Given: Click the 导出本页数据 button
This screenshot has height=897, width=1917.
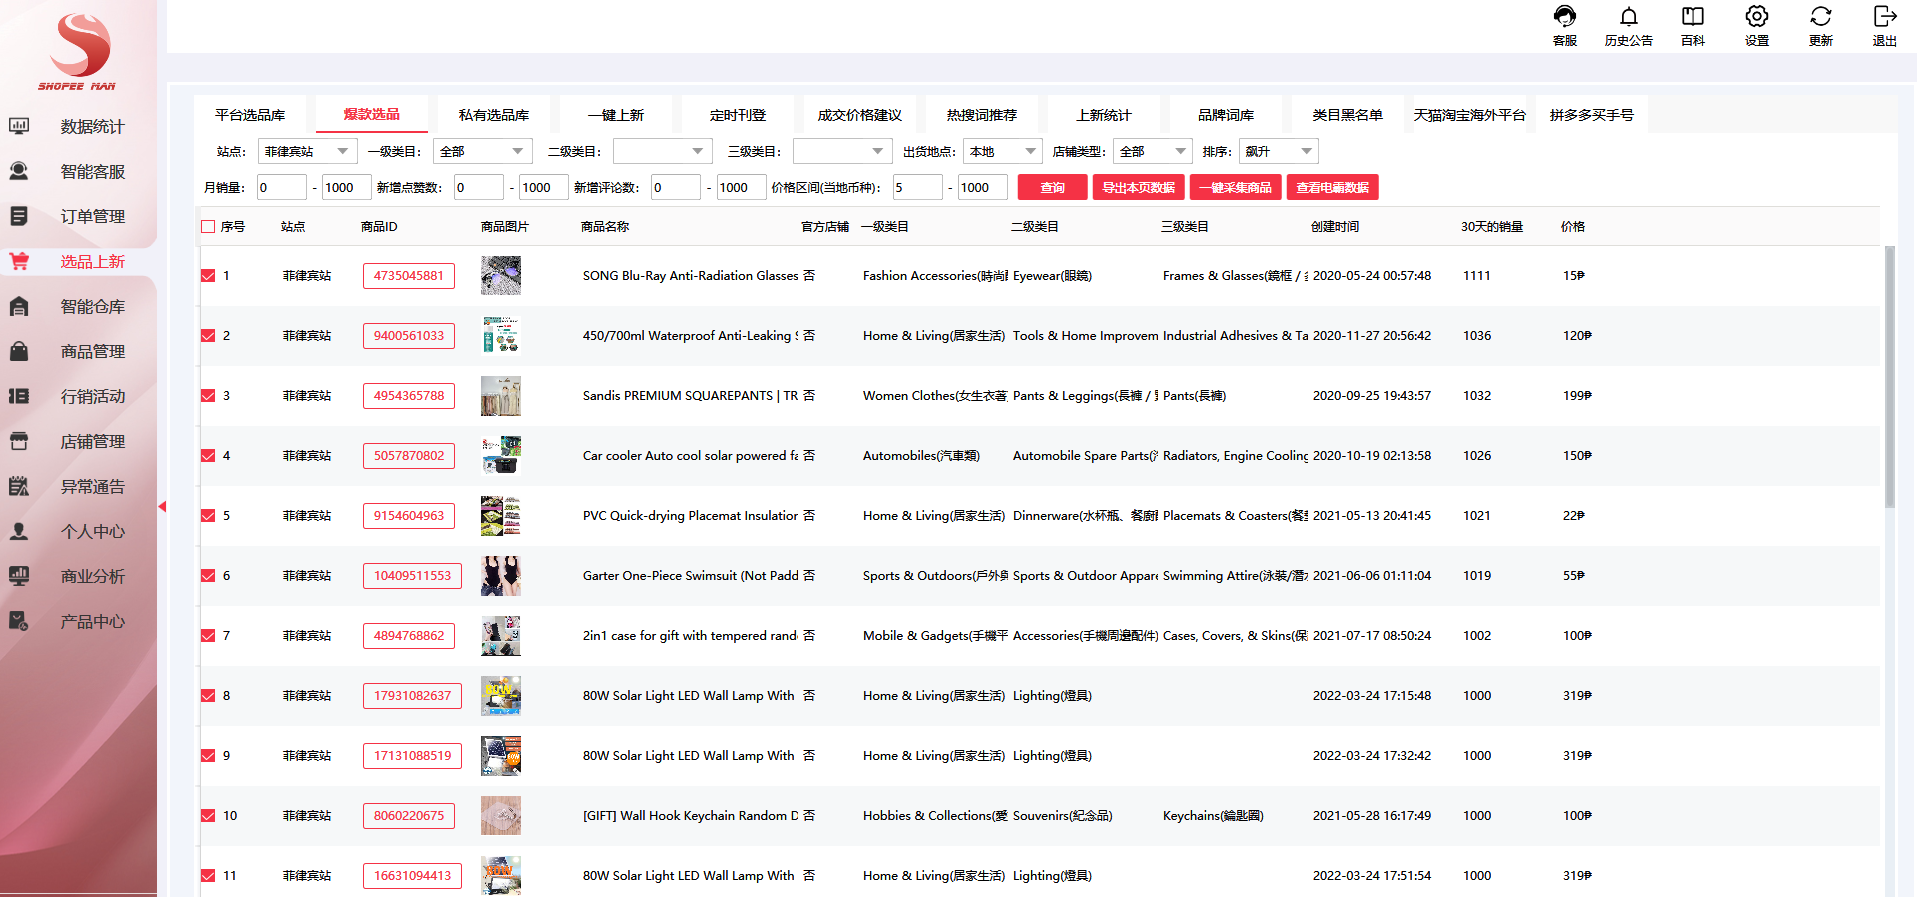Looking at the screenshot, I should click(1138, 187).
